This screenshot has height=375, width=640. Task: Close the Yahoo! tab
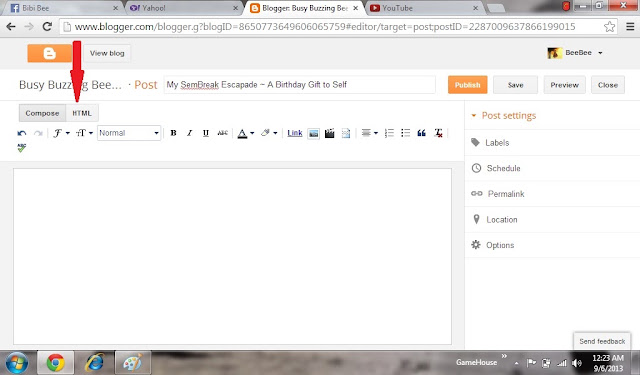pyautogui.click(x=236, y=8)
